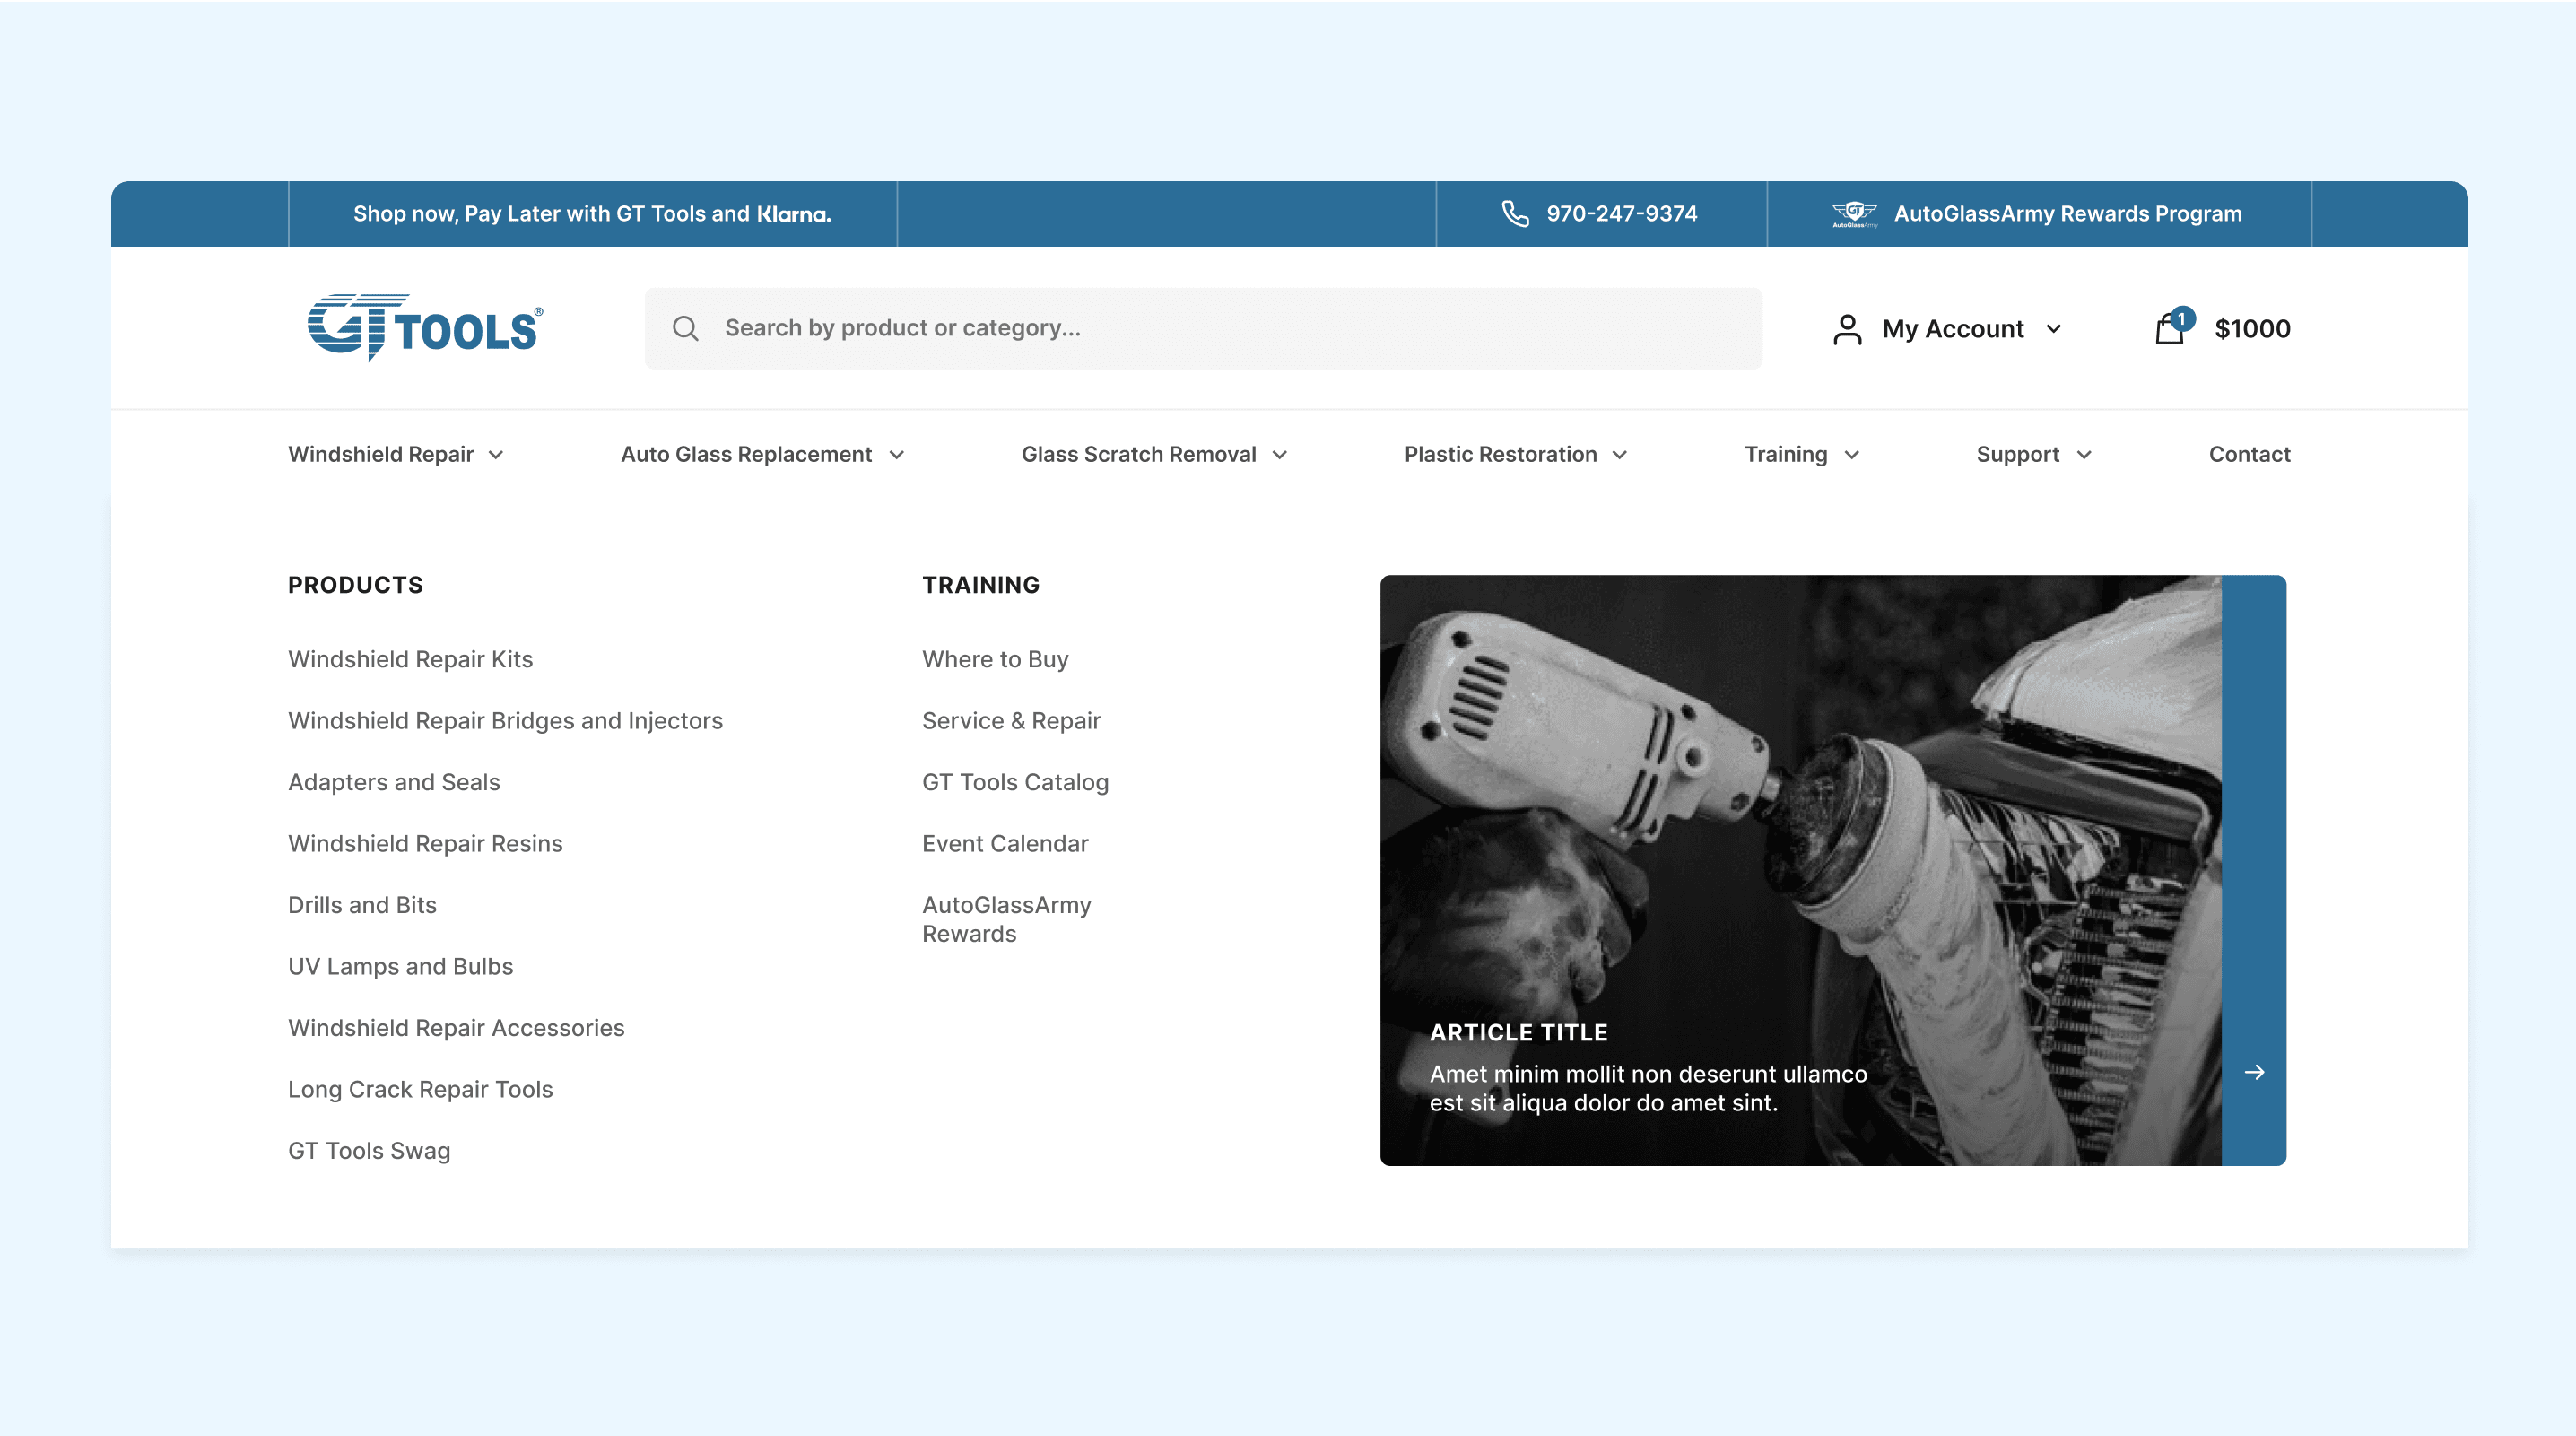
Task: Click the user account profile icon
Action: [x=1847, y=329]
